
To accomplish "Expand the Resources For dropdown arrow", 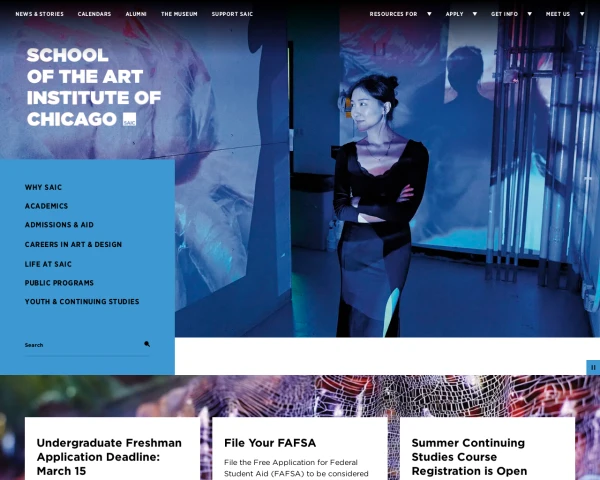I will 429,14.
